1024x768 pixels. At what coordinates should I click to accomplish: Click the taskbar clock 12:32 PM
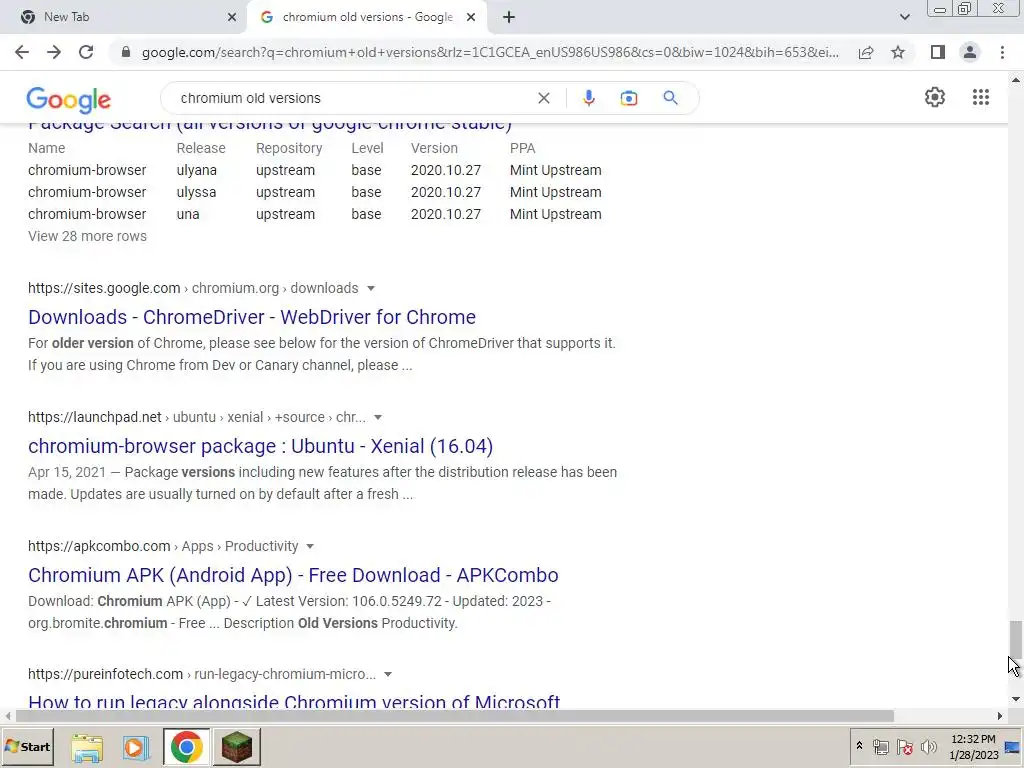[974, 746]
